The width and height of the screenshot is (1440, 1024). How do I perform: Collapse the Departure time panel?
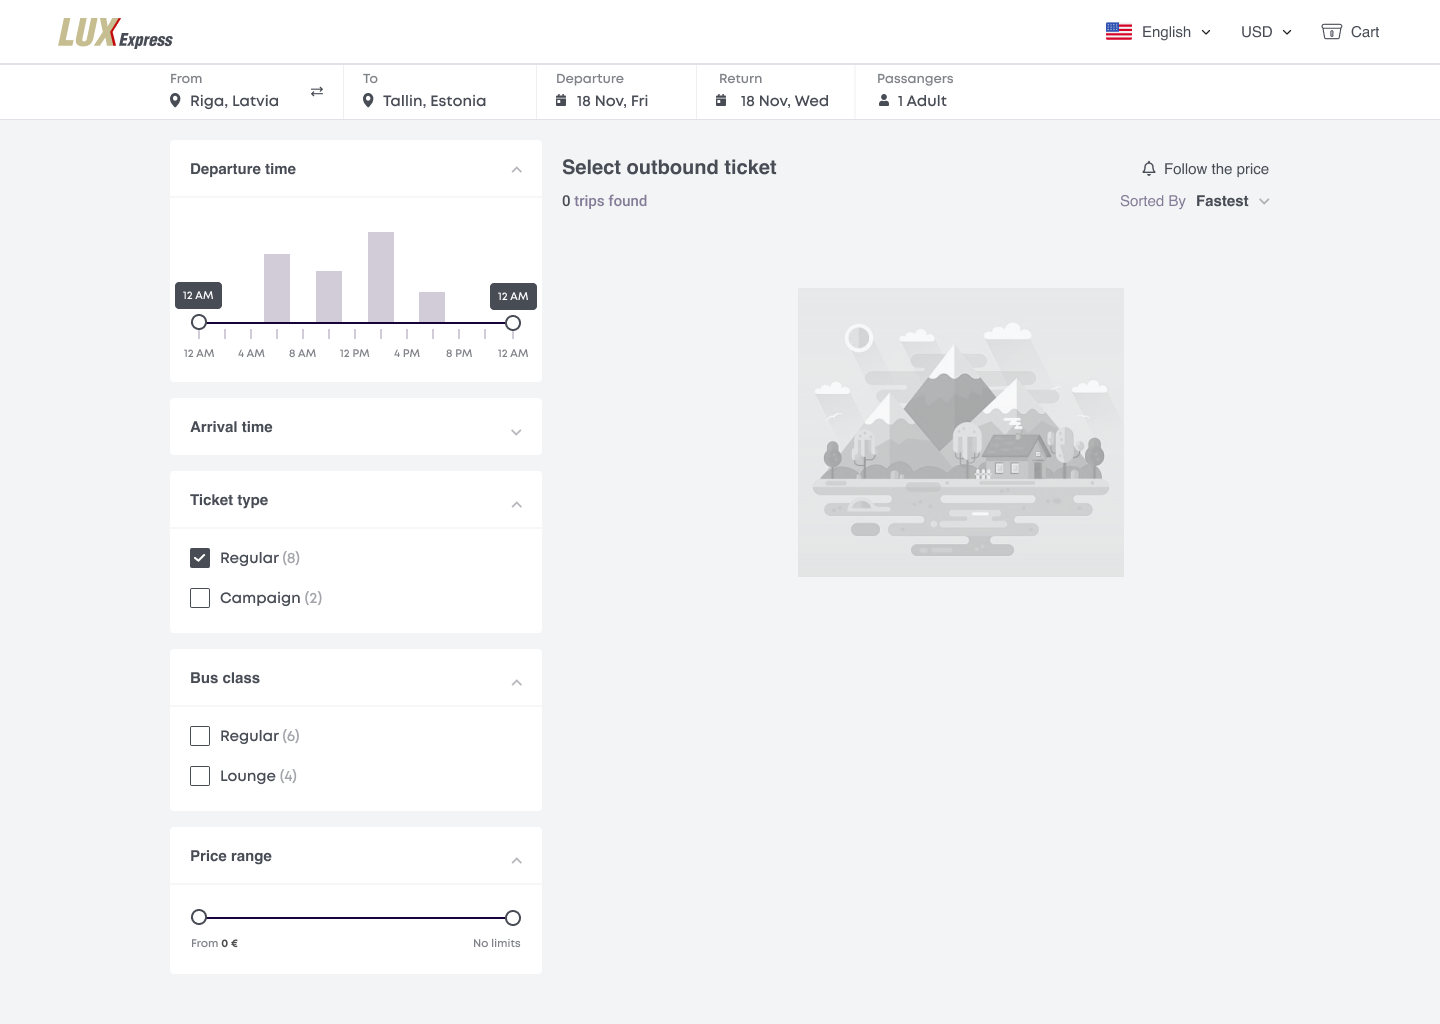[x=517, y=170]
